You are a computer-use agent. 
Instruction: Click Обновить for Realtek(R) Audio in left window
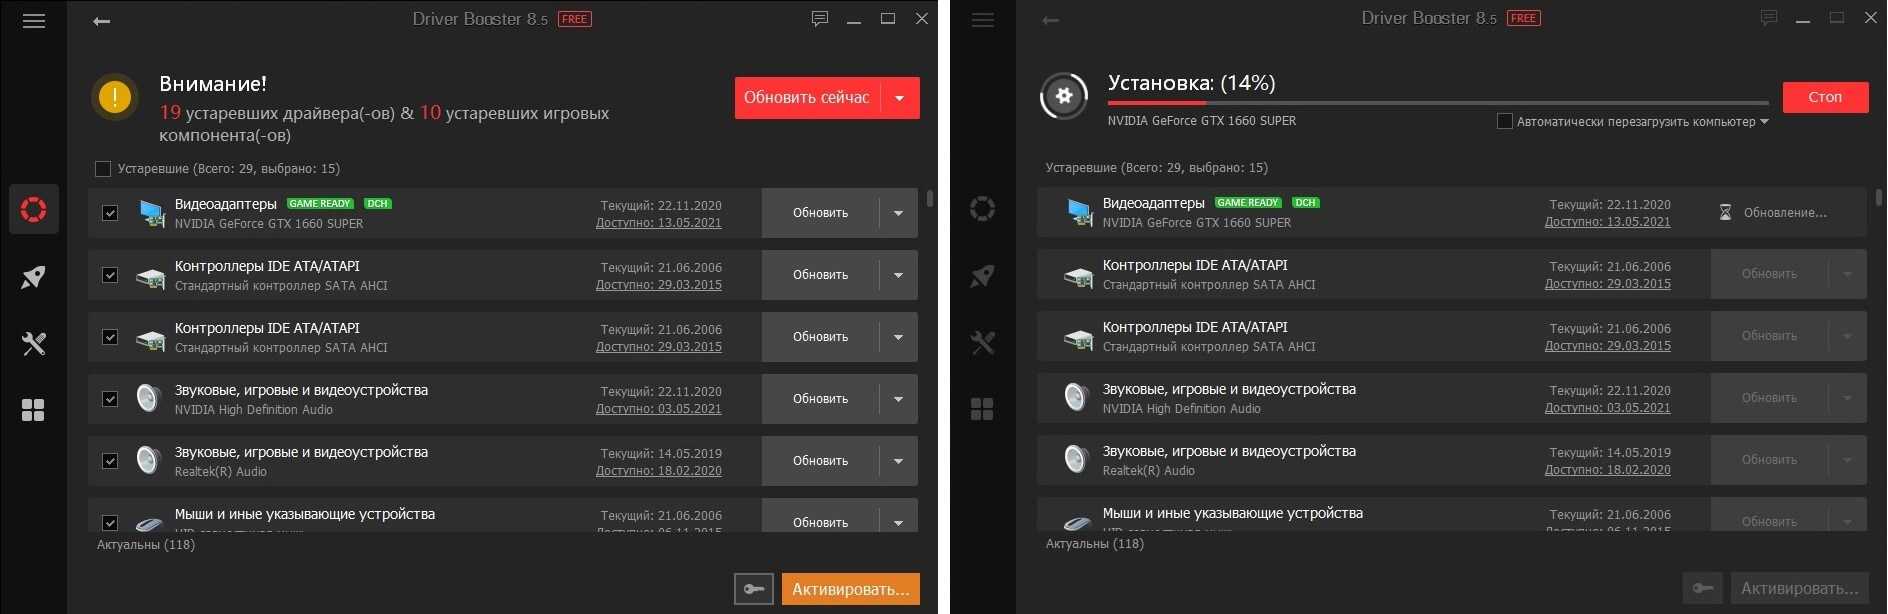click(820, 461)
